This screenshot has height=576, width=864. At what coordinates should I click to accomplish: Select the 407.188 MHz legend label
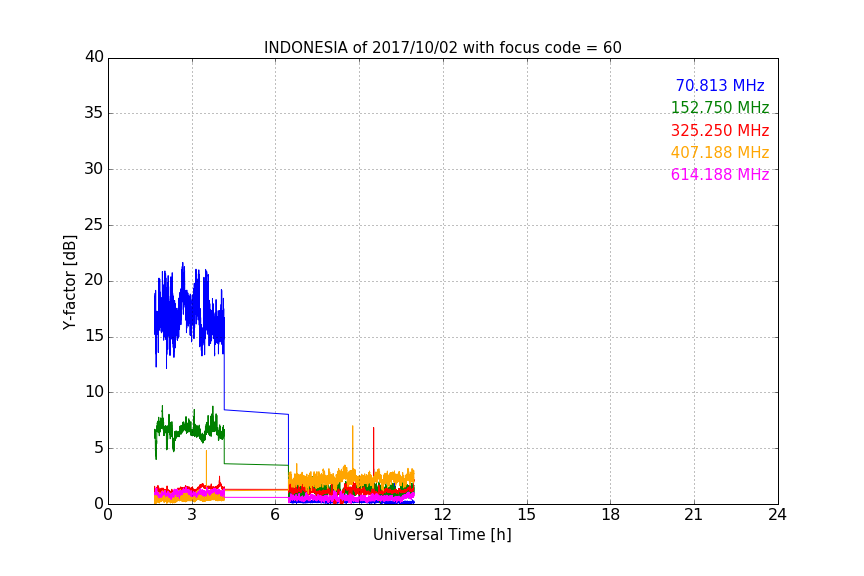click(720, 153)
